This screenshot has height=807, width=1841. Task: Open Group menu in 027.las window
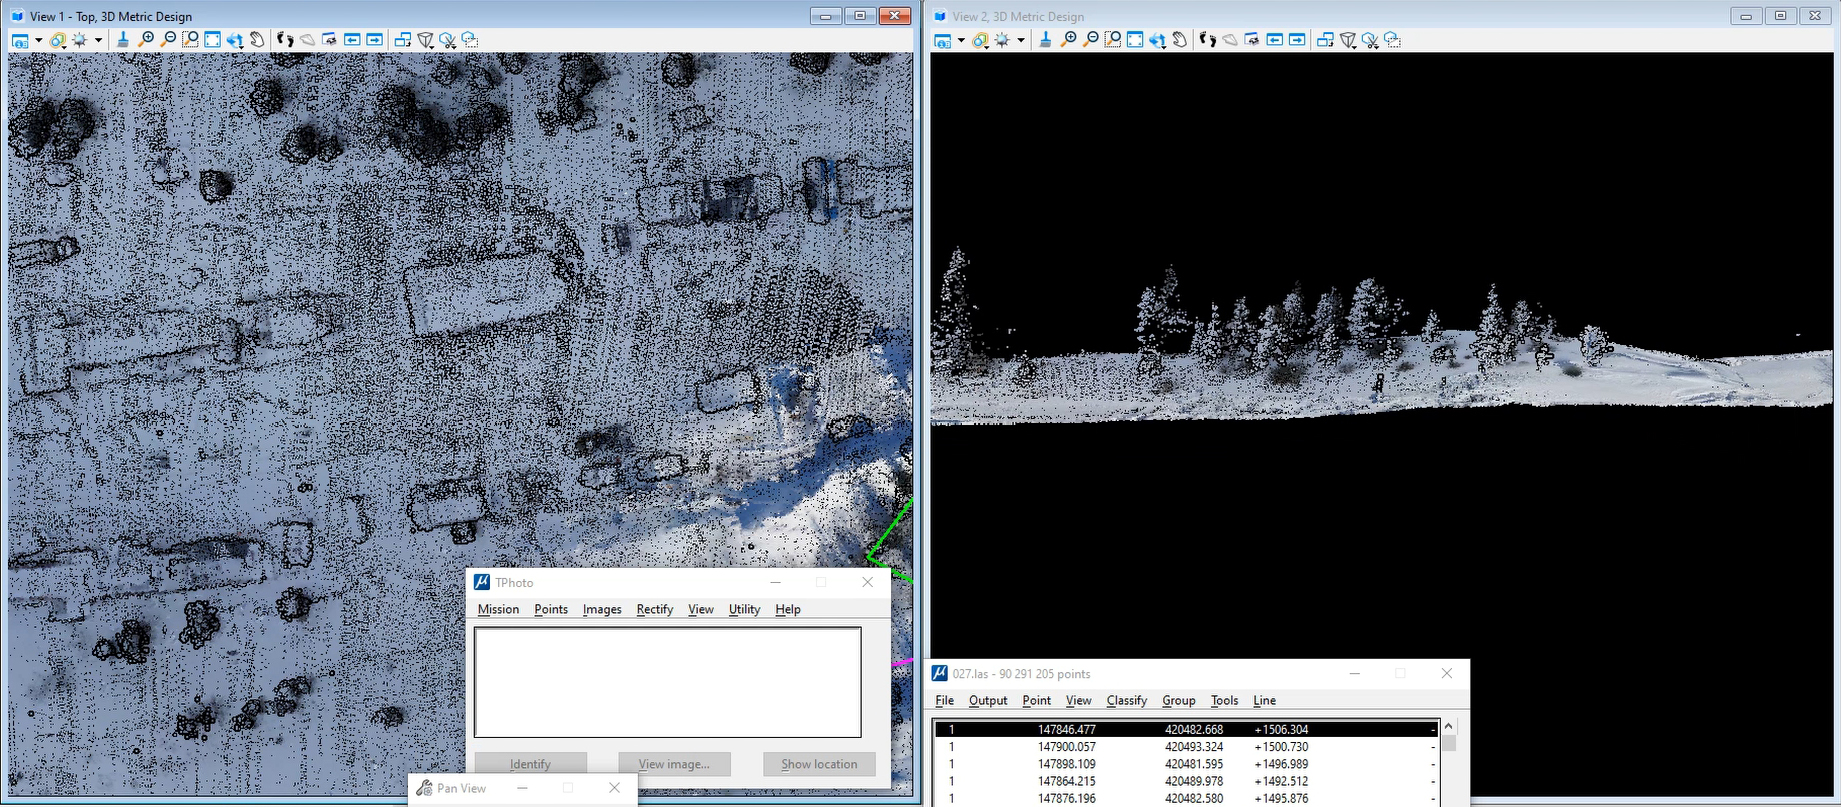pos(1179,700)
